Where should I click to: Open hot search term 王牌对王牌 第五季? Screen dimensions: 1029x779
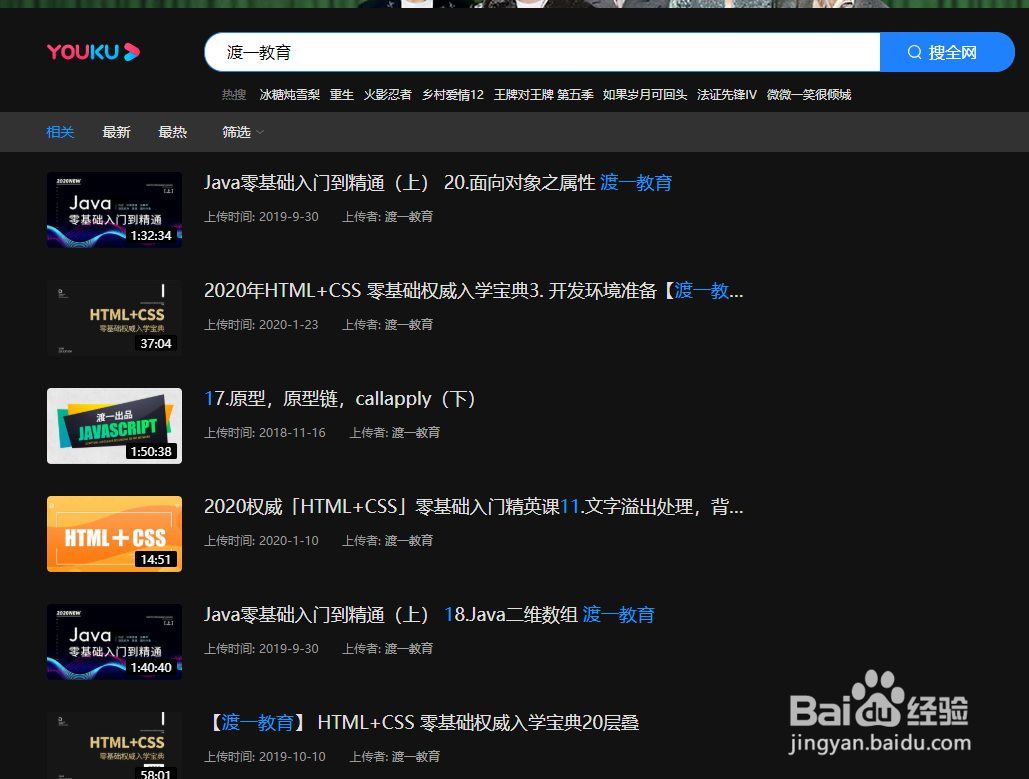point(543,95)
